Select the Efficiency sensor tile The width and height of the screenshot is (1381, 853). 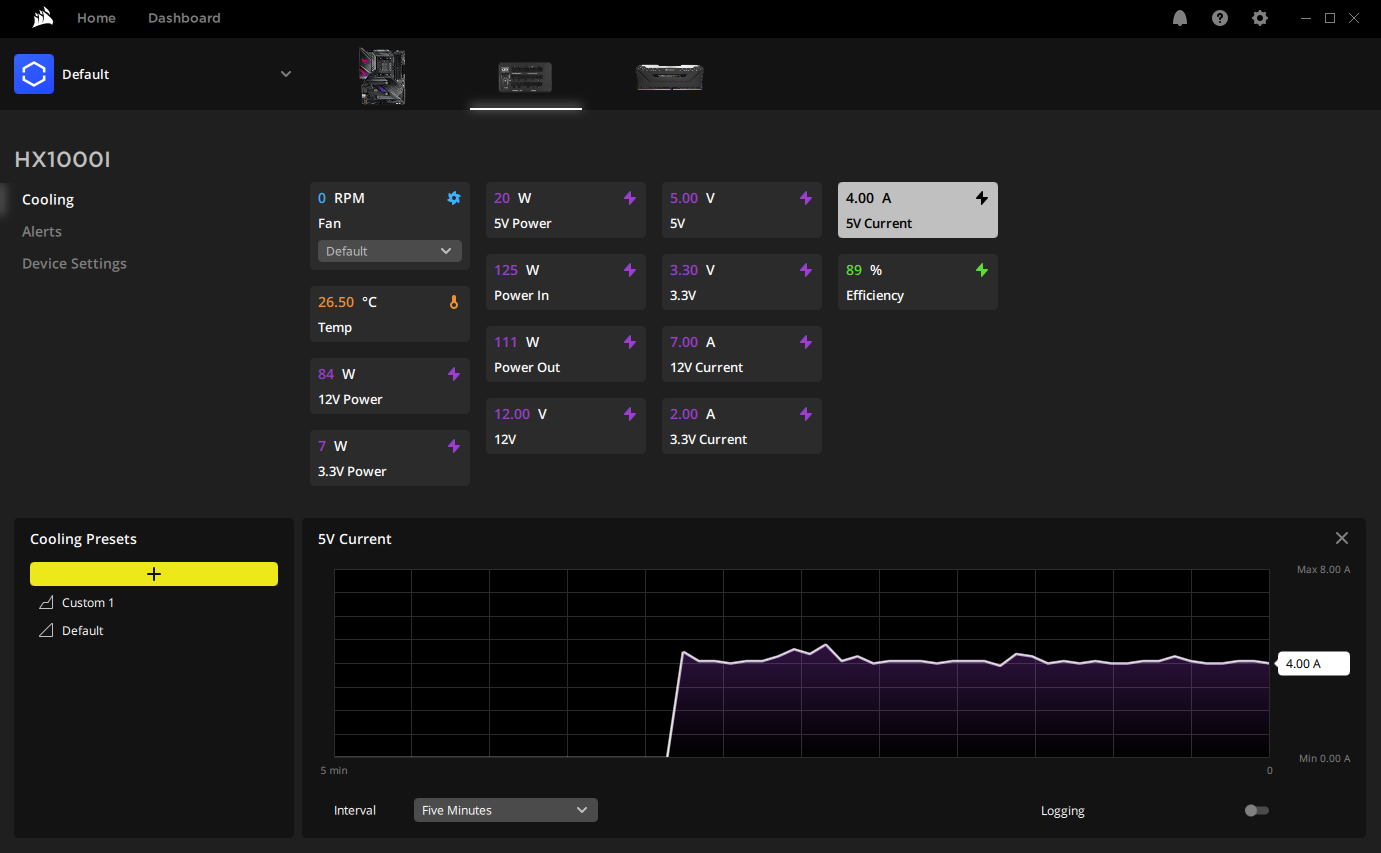[x=918, y=282]
